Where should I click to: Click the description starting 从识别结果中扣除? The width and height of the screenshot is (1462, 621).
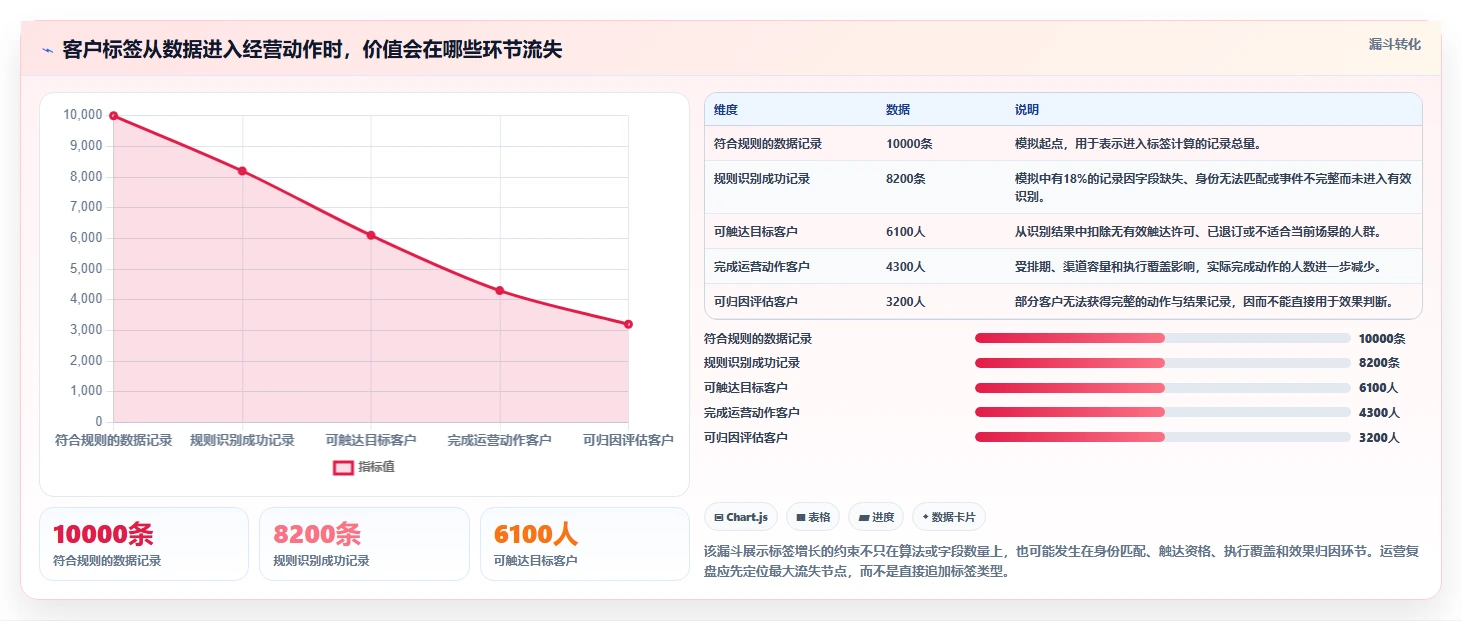pyautogui.click(x=1198, y=232)
